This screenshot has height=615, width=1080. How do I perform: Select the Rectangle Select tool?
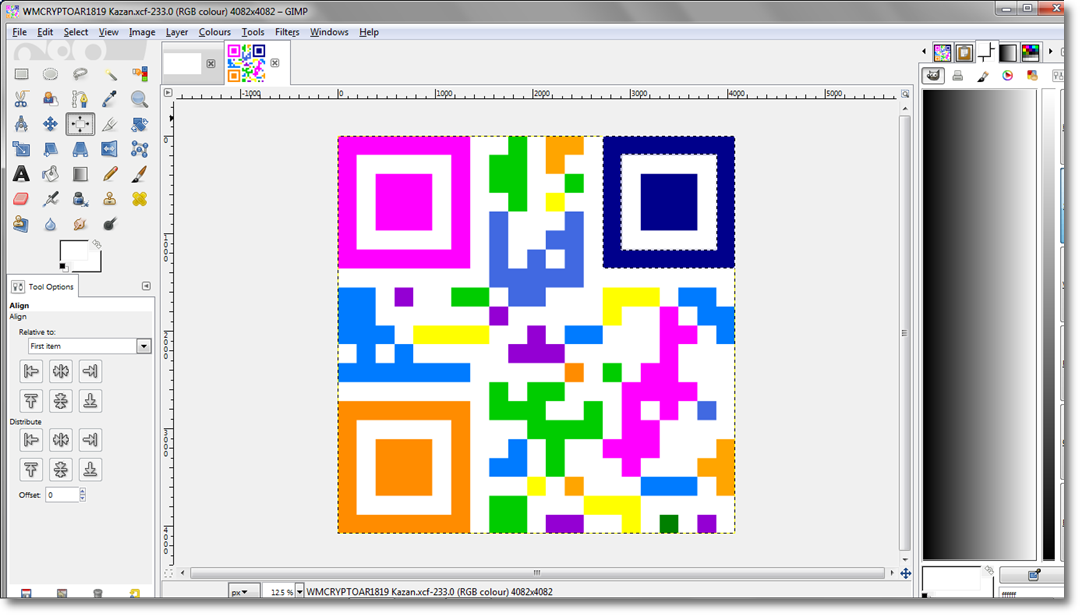(x=21, y=74)
